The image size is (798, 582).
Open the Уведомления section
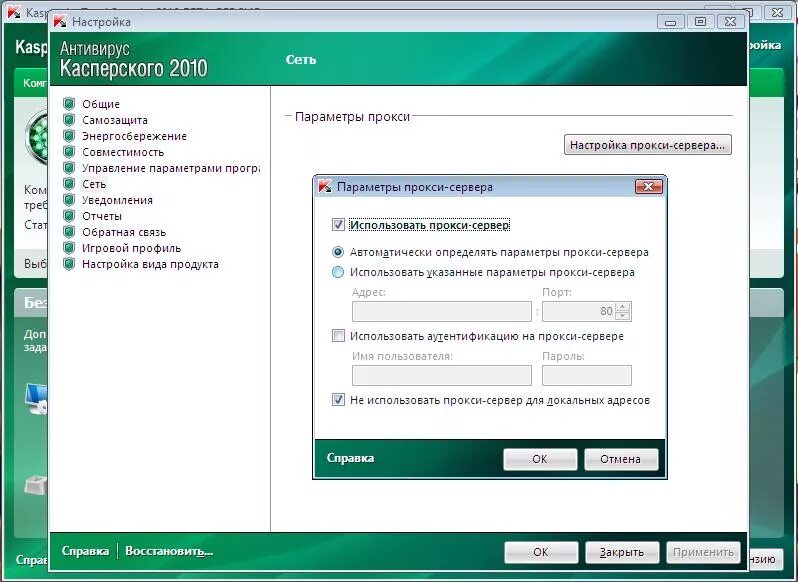(117, 200)
